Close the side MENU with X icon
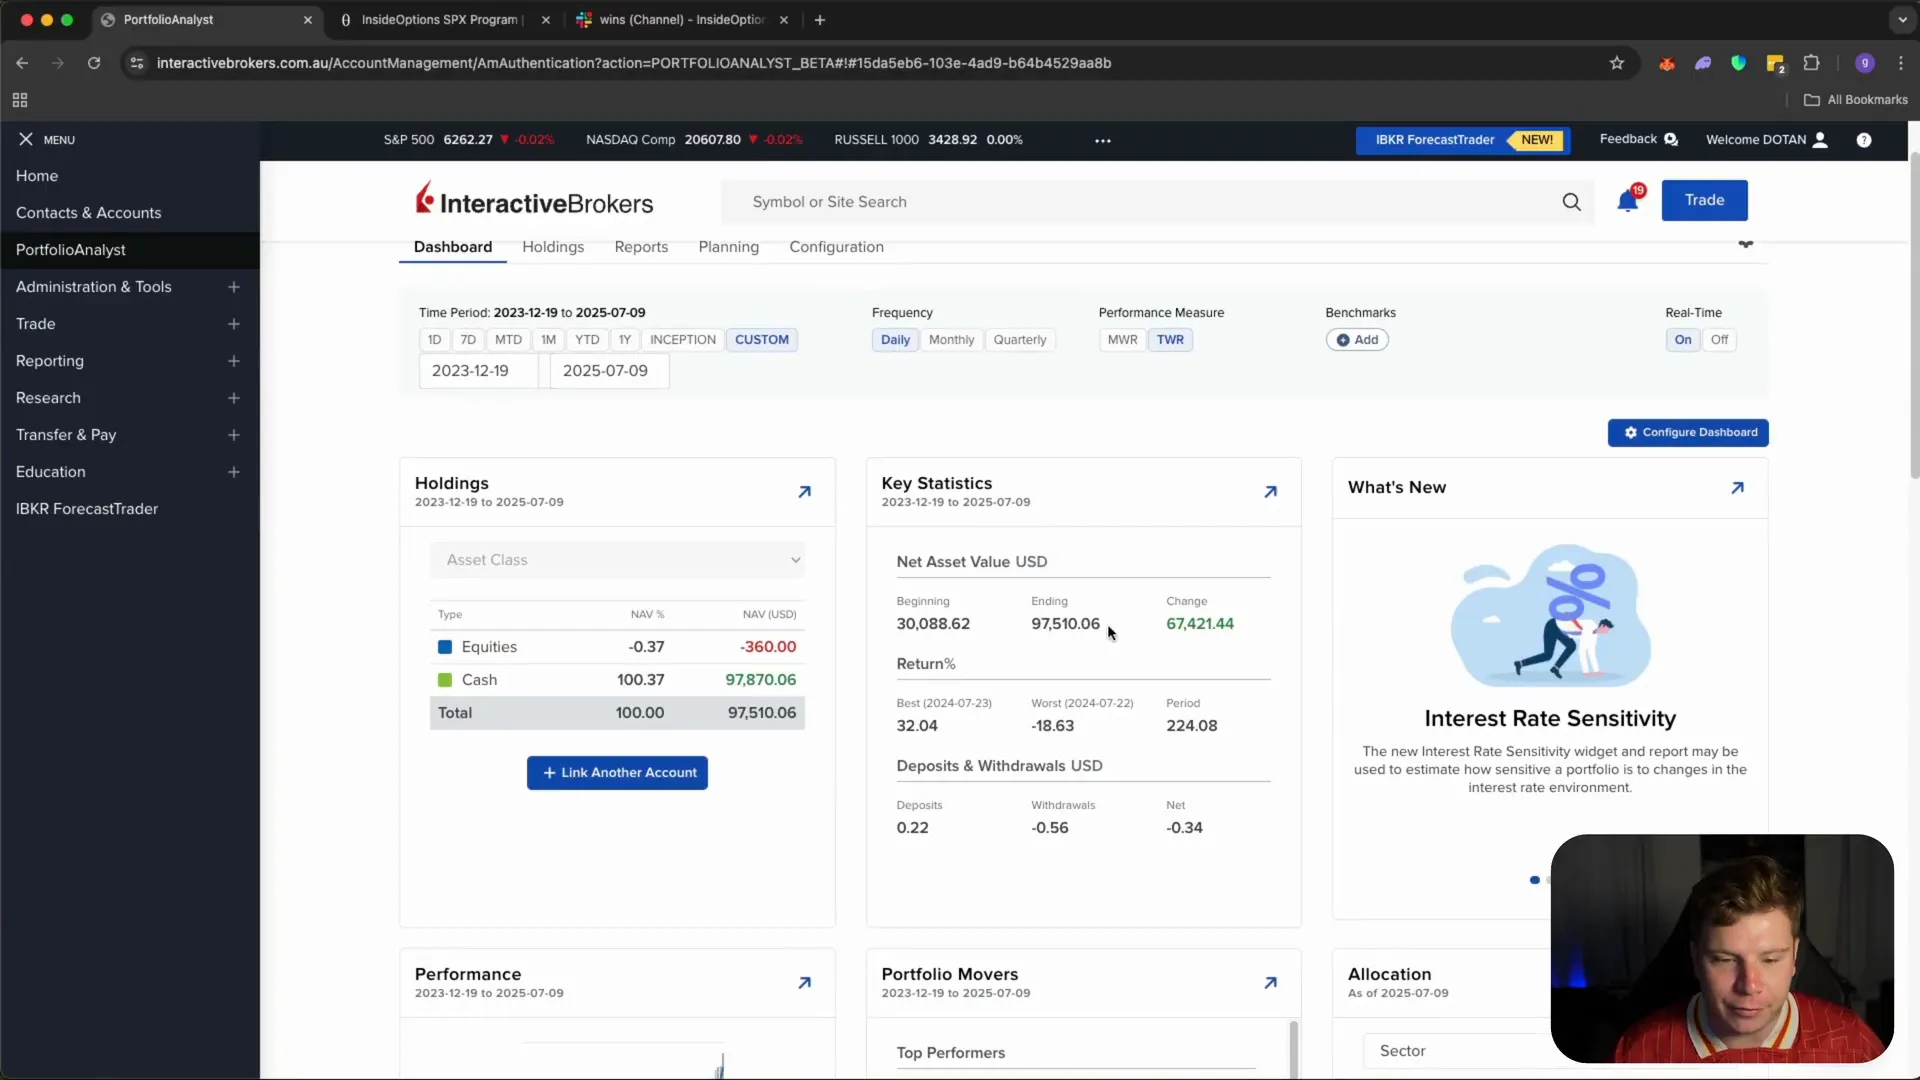 tap(26, 139)
